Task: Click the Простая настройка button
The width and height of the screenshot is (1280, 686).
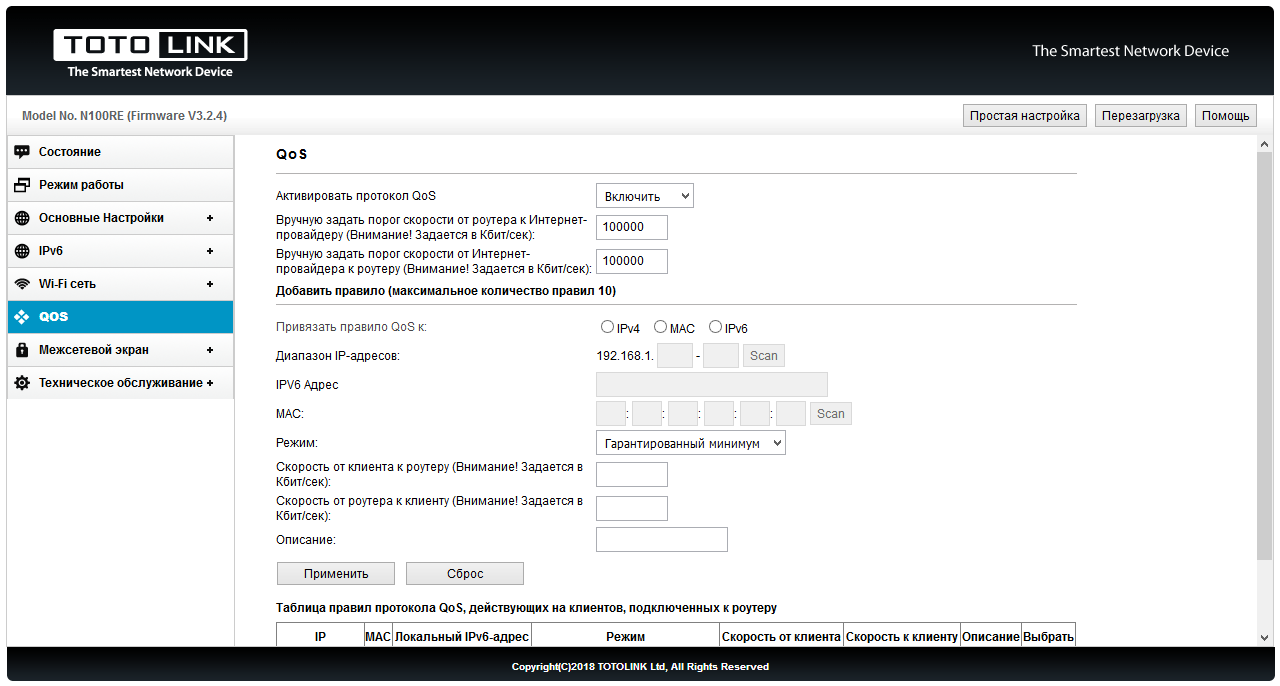Action: click(x=1025, y=116)
